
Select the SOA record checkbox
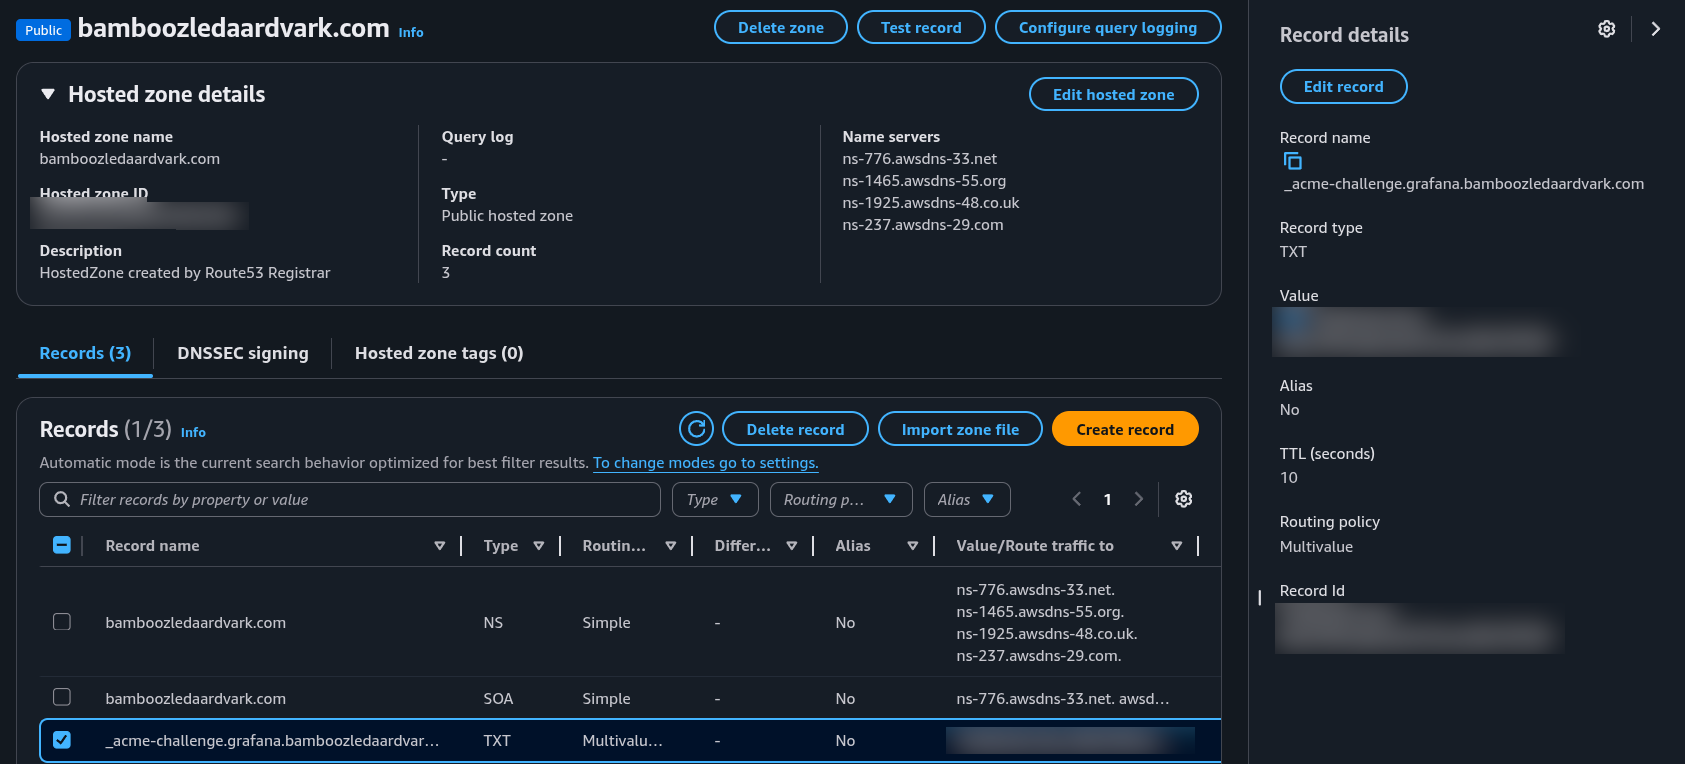coord(62,697)
